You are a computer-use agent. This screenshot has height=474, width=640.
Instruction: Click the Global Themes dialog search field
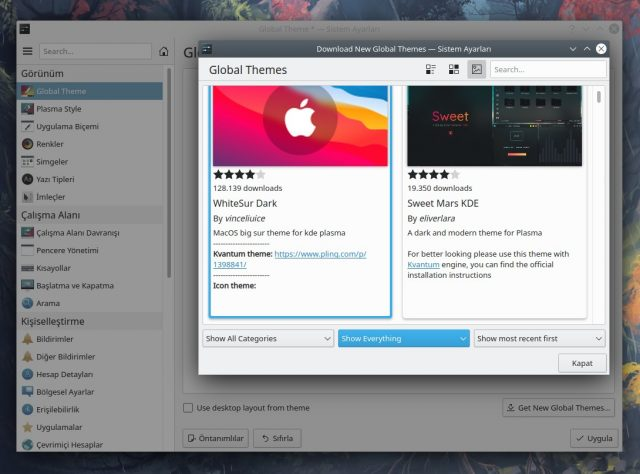(x=548, y=69)
